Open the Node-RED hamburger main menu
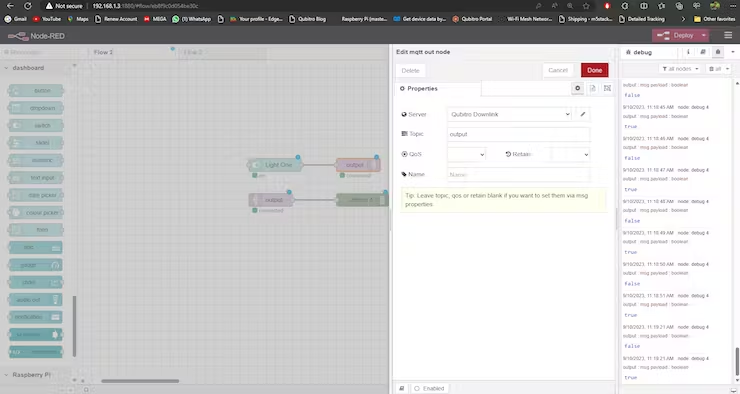The image size is (740, 394). [x=728, y=35]
